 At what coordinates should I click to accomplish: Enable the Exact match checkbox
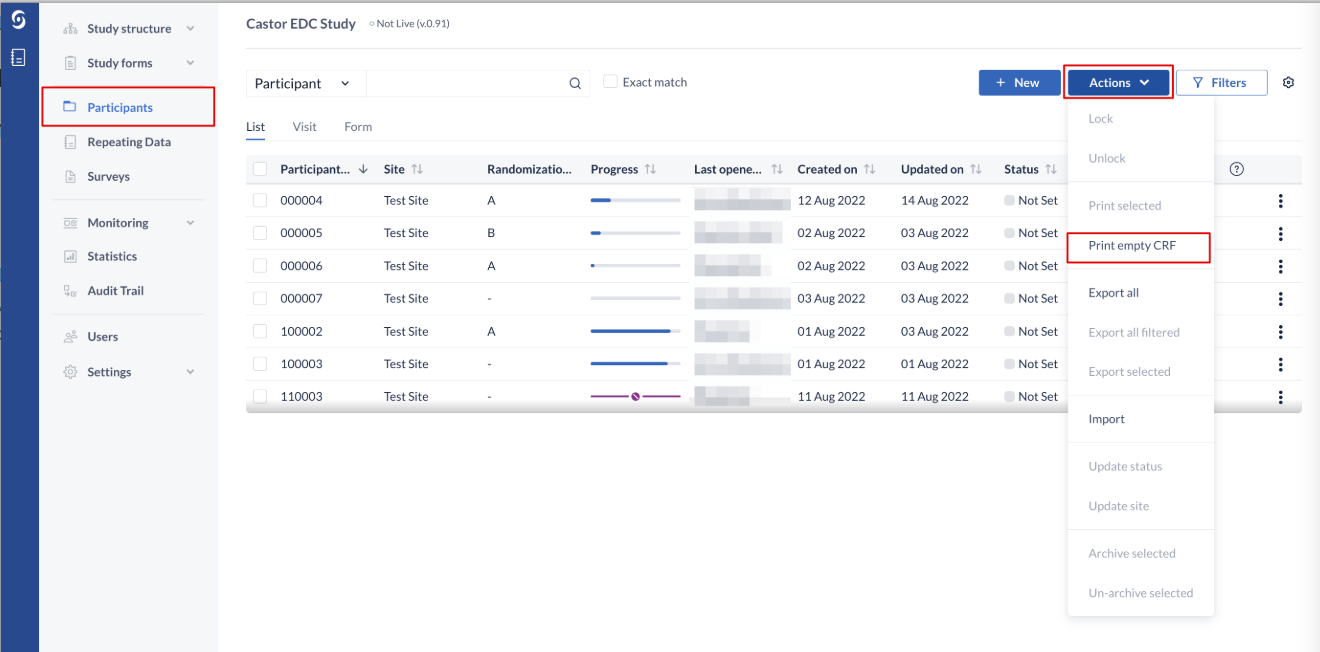pos(610,82)
